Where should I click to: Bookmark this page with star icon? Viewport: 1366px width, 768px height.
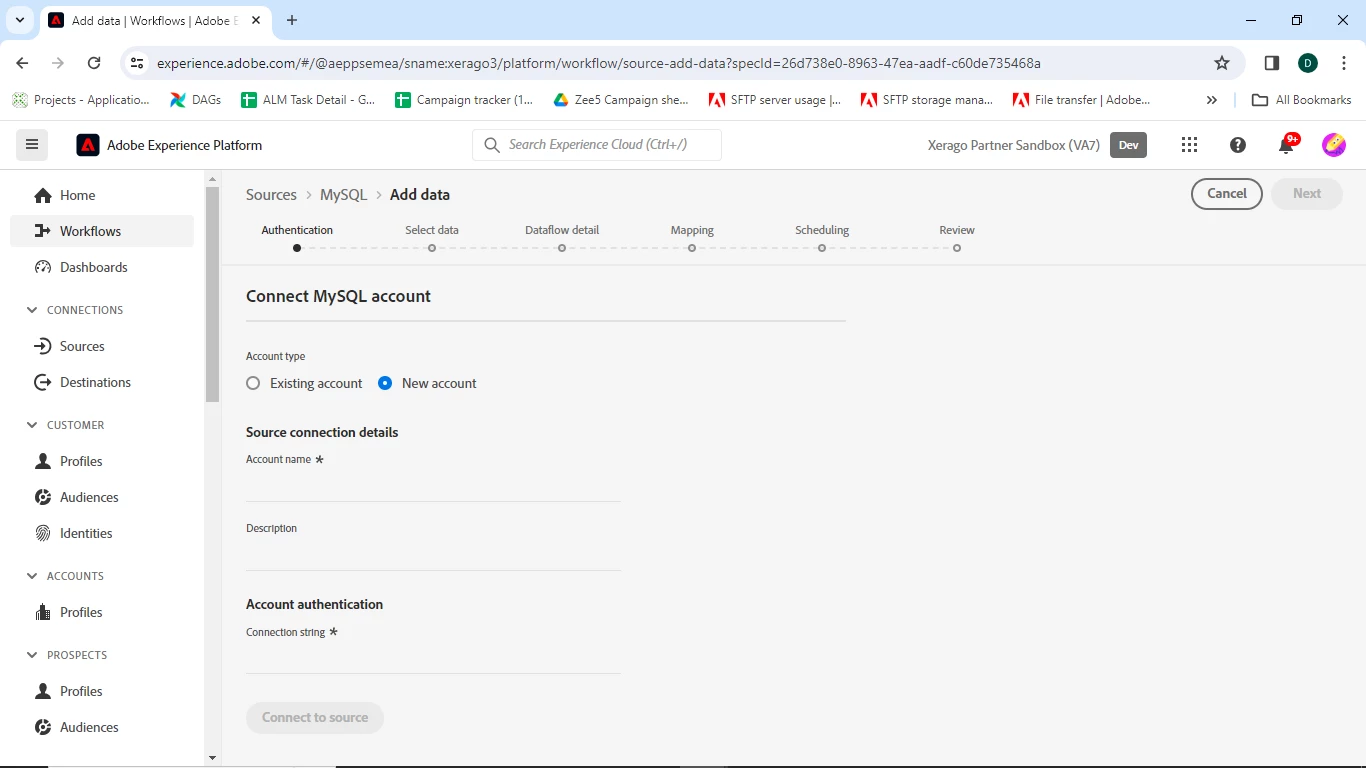1222,63
